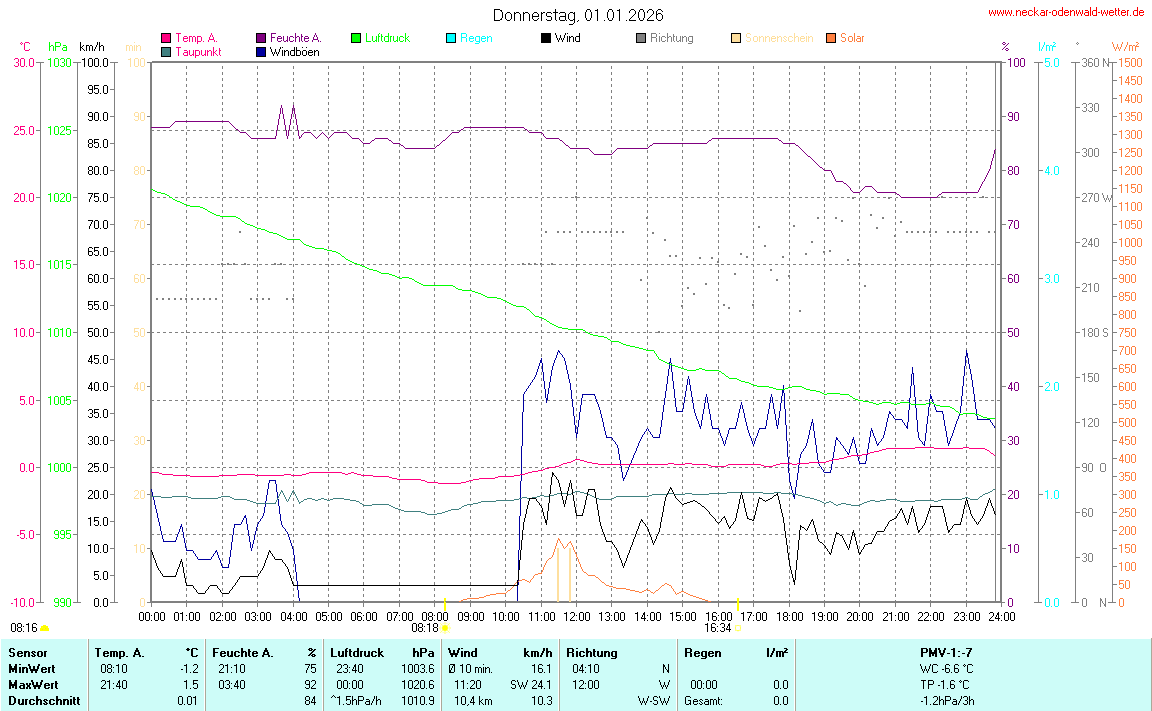The width and height of the screenshot is (1152, 711).
Task: Open the www.neckar-odenwald-wetter.de link
Action: [x=1066, y=13]
